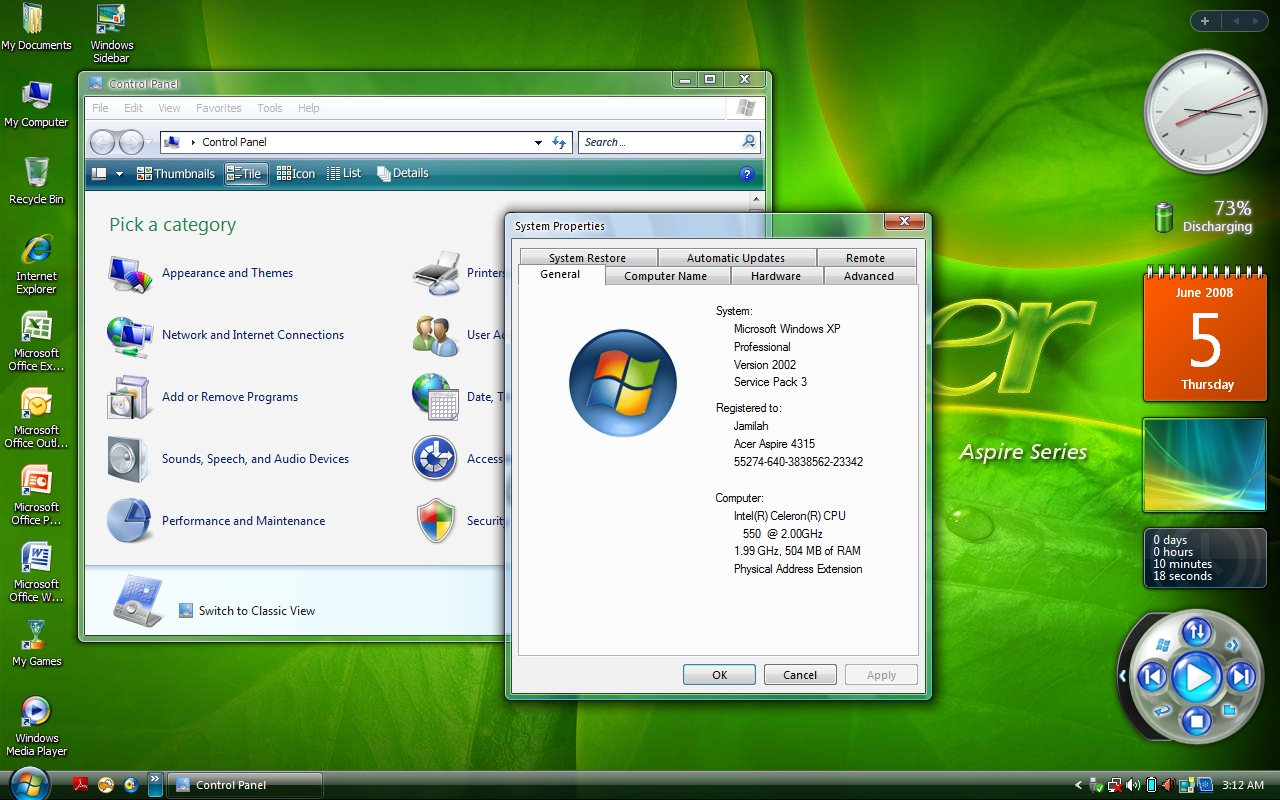Show hidden tray icons arrow

point(1079,785)
